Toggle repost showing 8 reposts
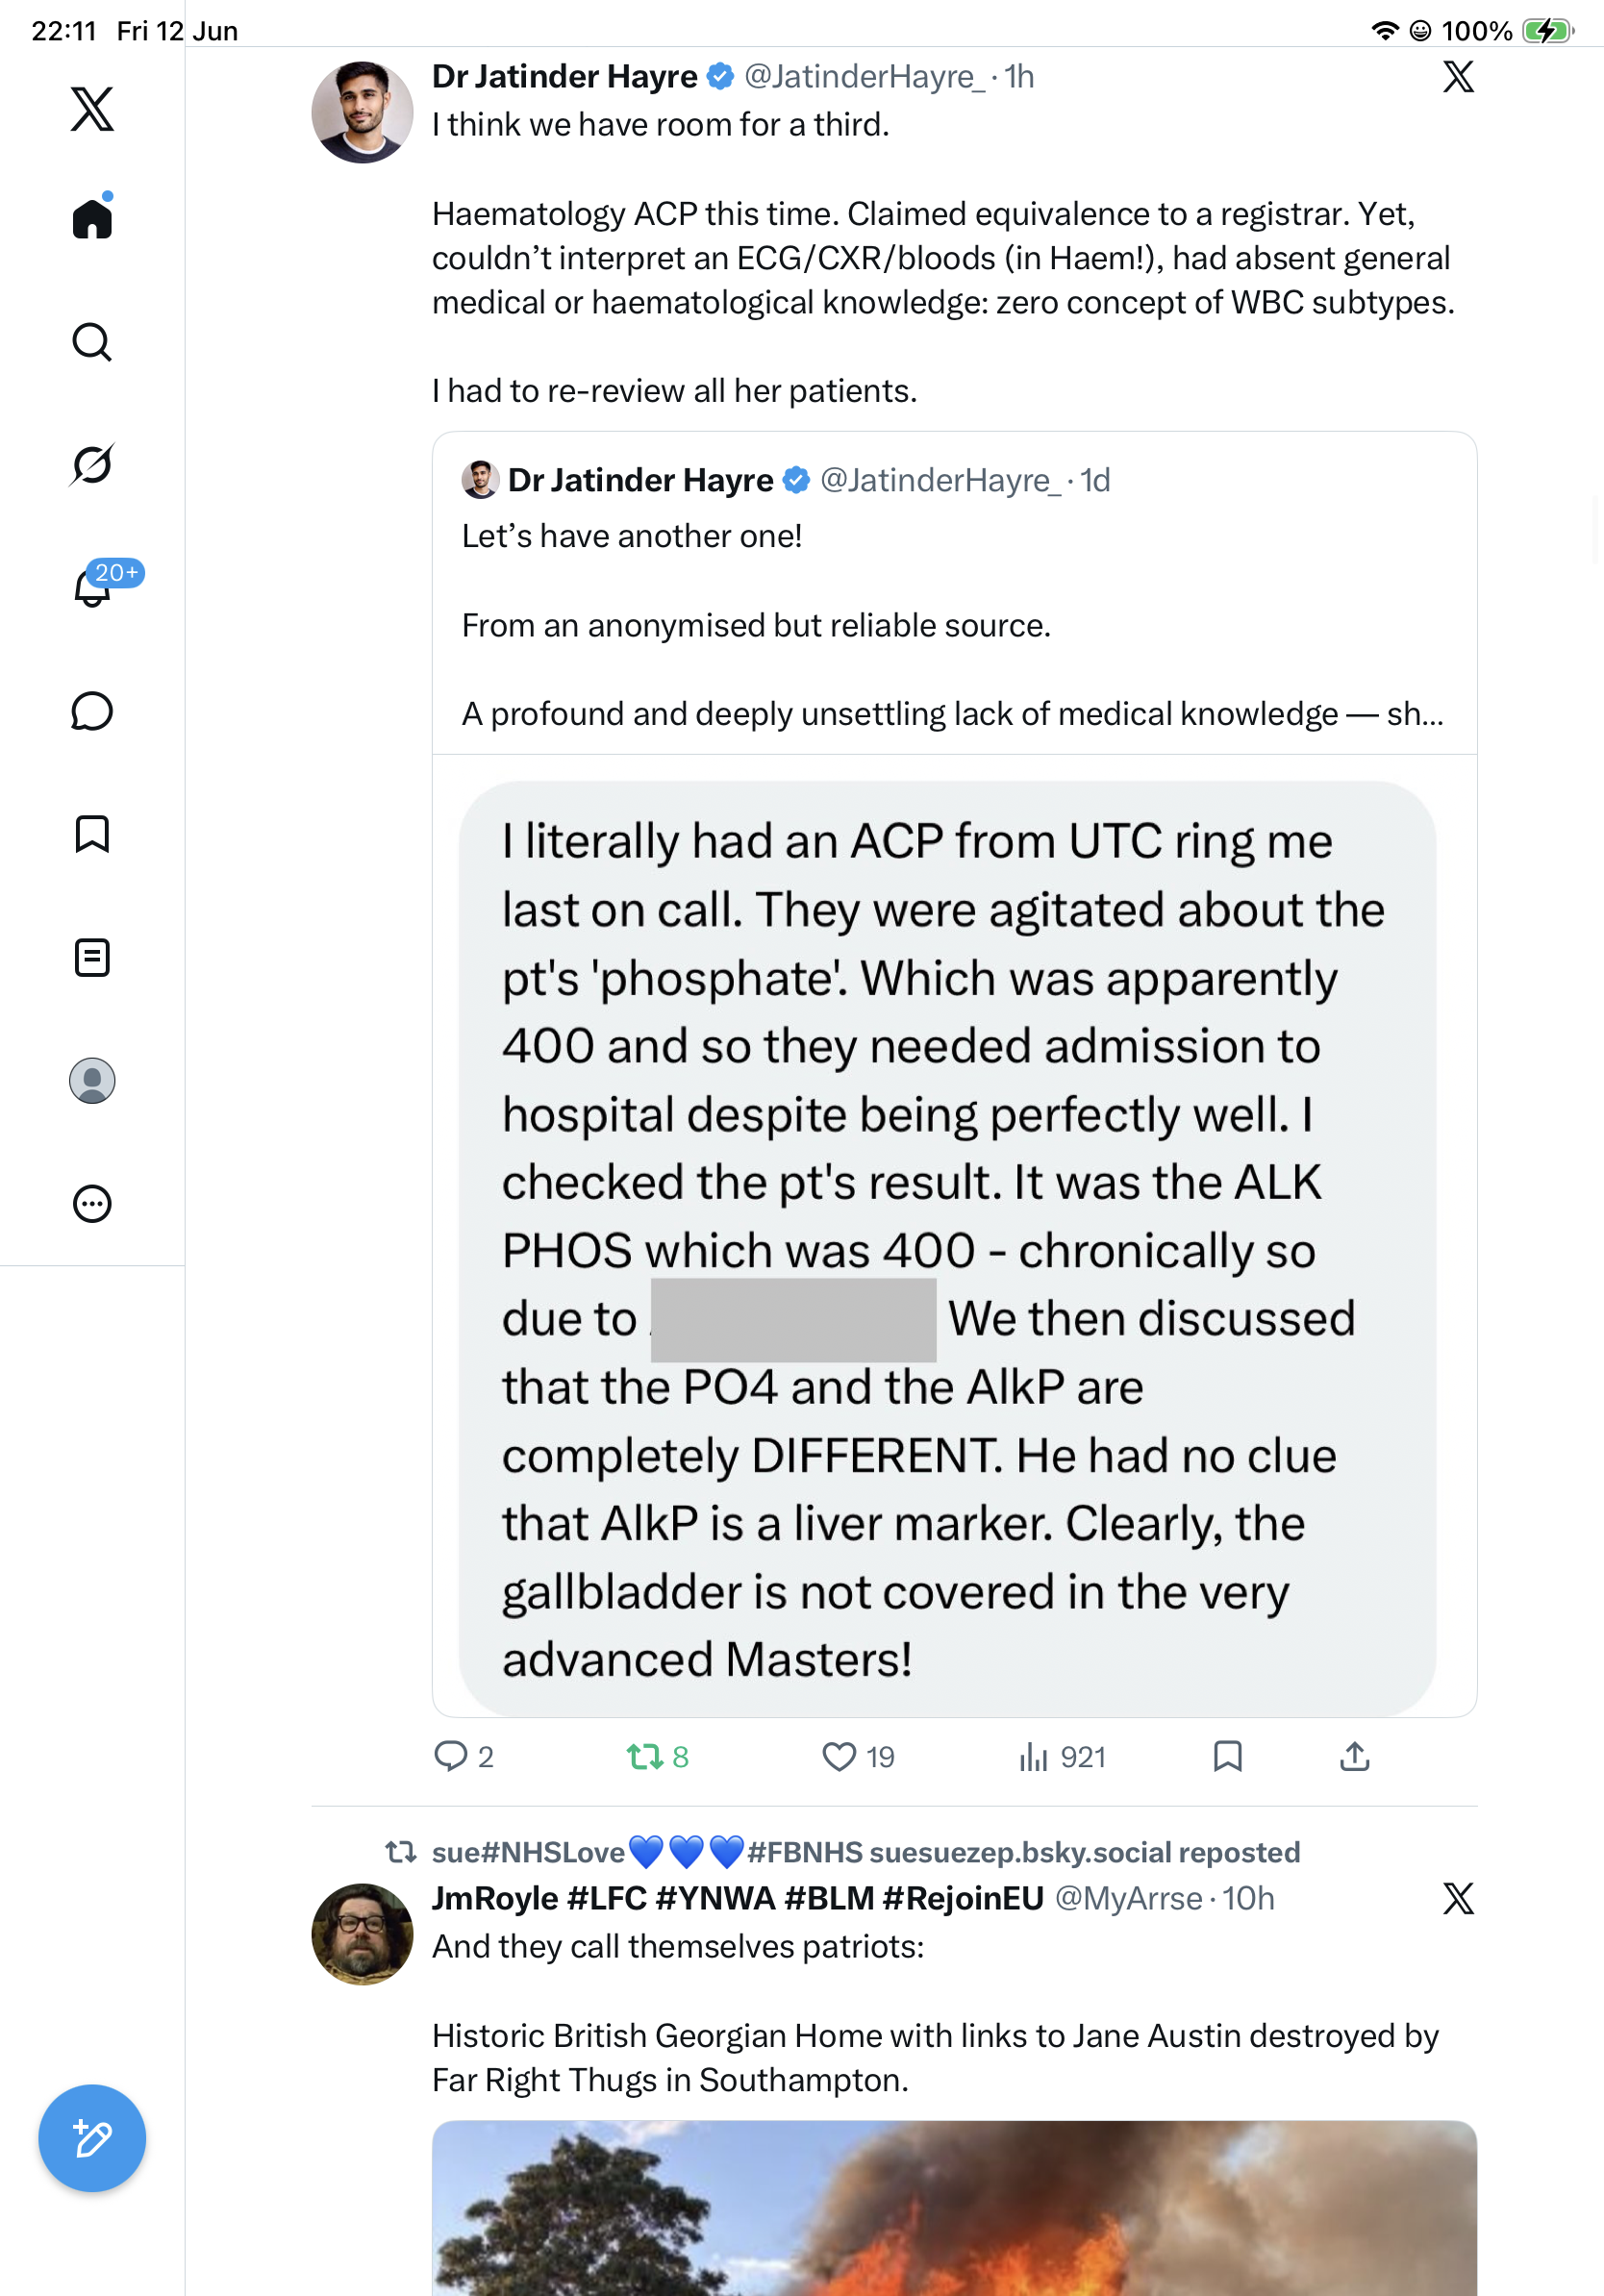 tap(658, 1757)
